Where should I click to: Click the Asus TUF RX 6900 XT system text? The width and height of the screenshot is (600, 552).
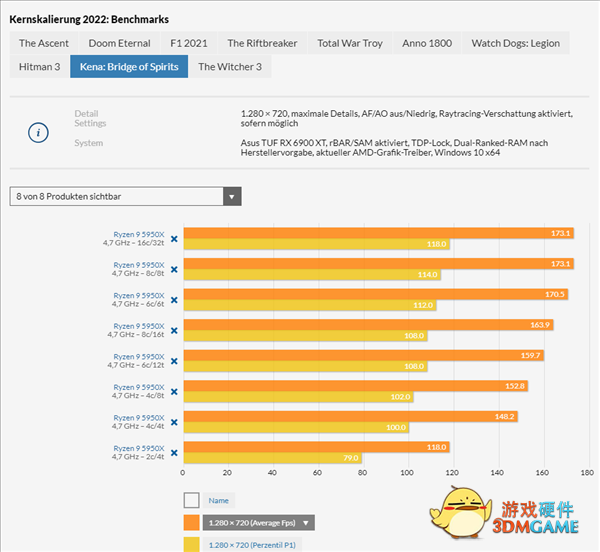pyautogui.click(x=394, y=148)
